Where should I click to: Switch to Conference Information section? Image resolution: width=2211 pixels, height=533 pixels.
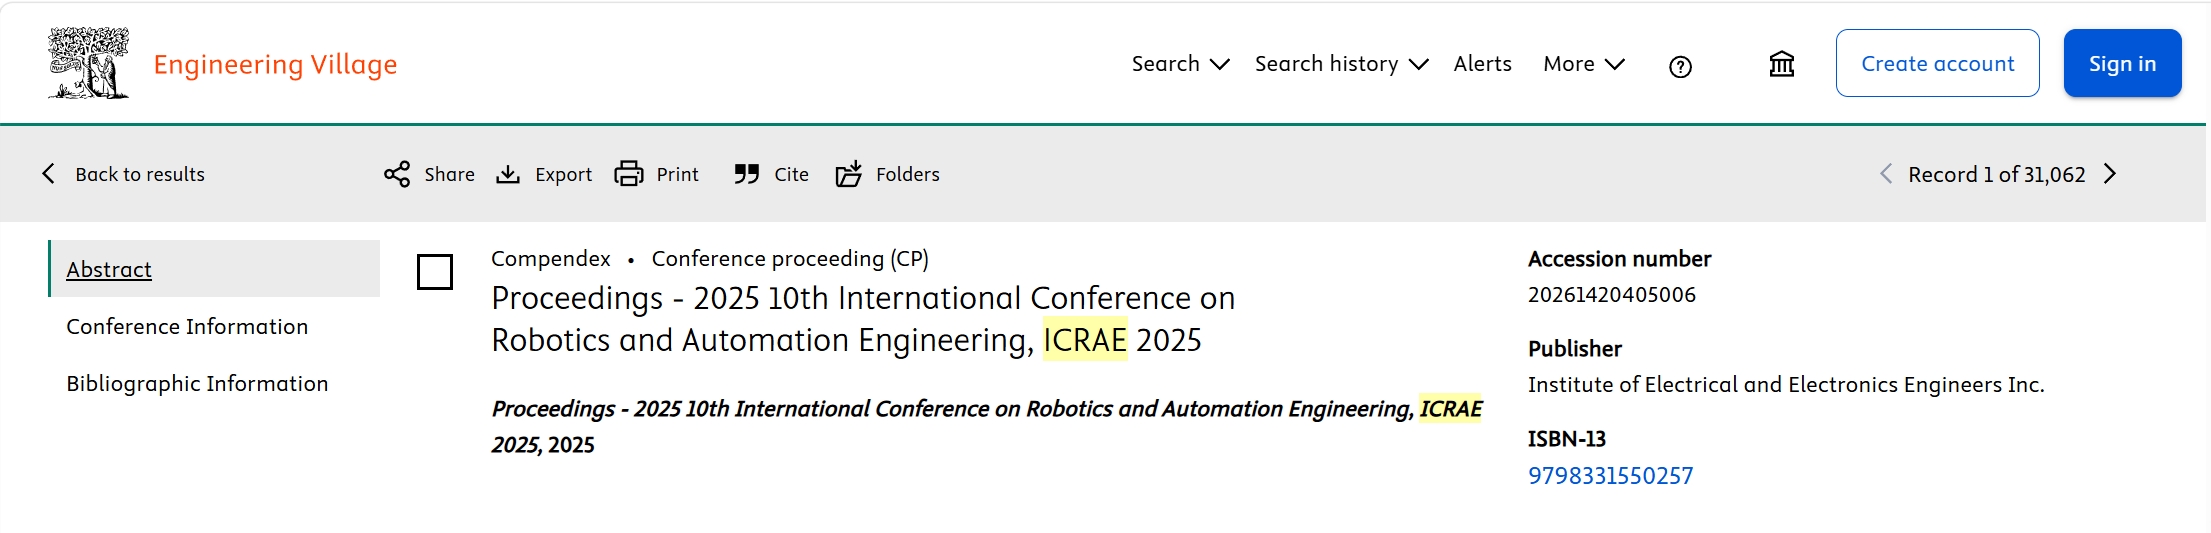pyautogui.click(x=187, y=326)
